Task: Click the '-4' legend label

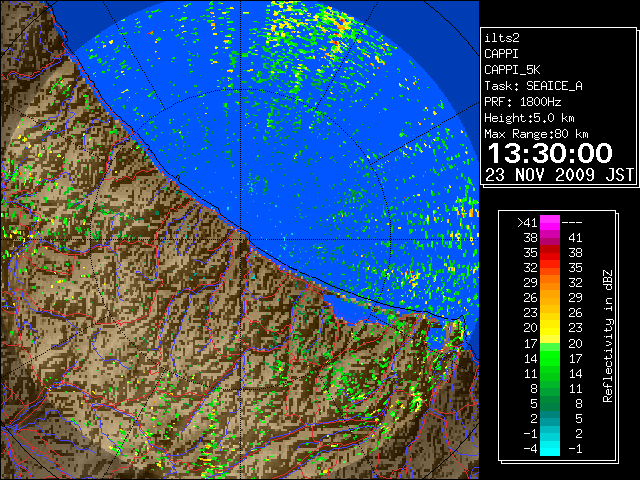Action: pos(531,449)
